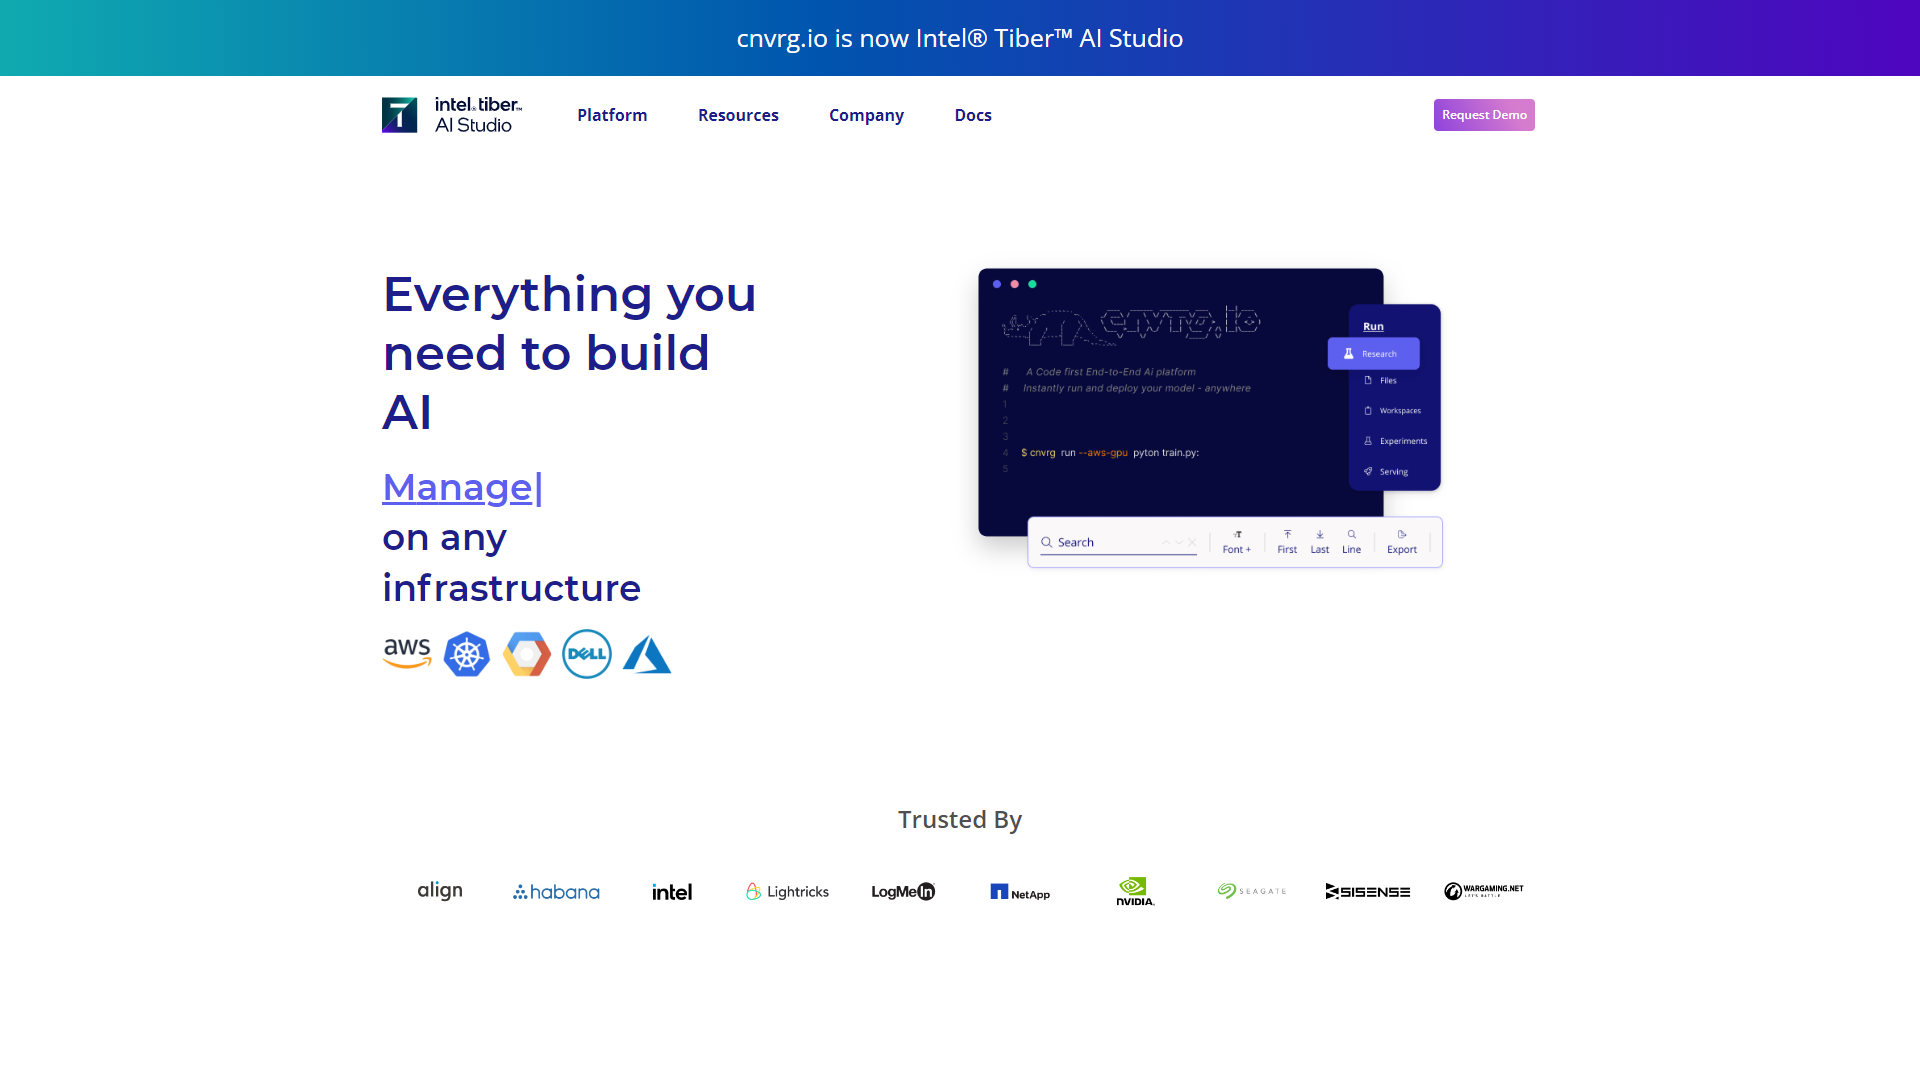
Task: Click the Azure logo
Action: (x=647, y=655)
